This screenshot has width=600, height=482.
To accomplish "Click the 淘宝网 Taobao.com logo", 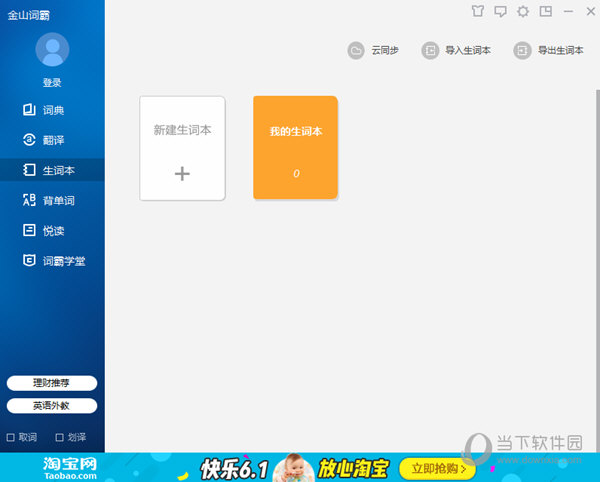I will point(70,468).
